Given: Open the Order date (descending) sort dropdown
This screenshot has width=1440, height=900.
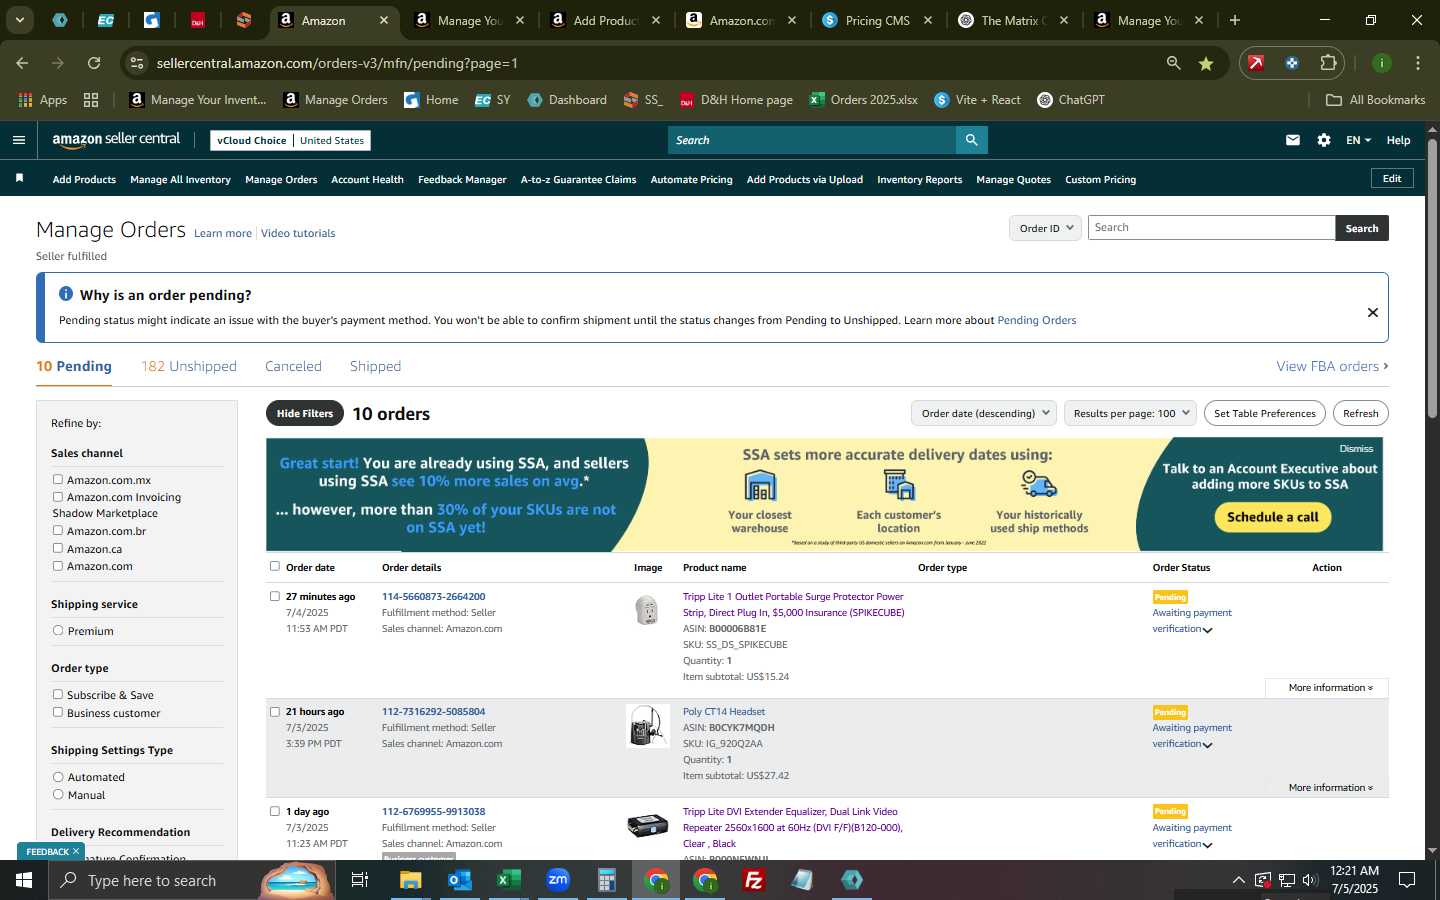Looking at the screenshot, I should tap(985, 413).
